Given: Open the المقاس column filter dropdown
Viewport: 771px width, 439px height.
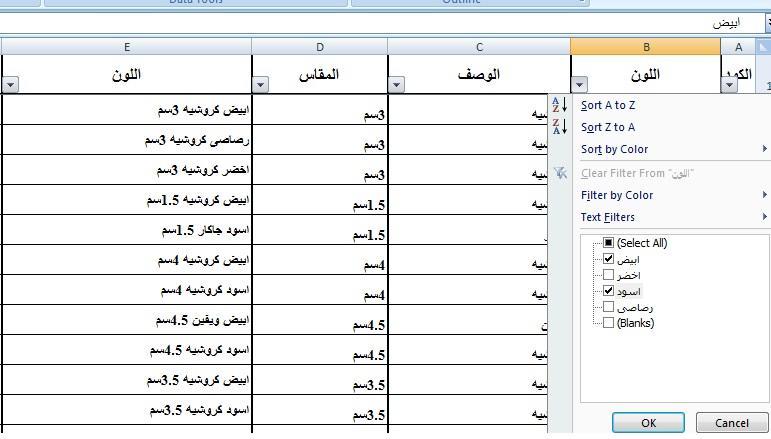Looking at the screenshot, I should 260,85.
